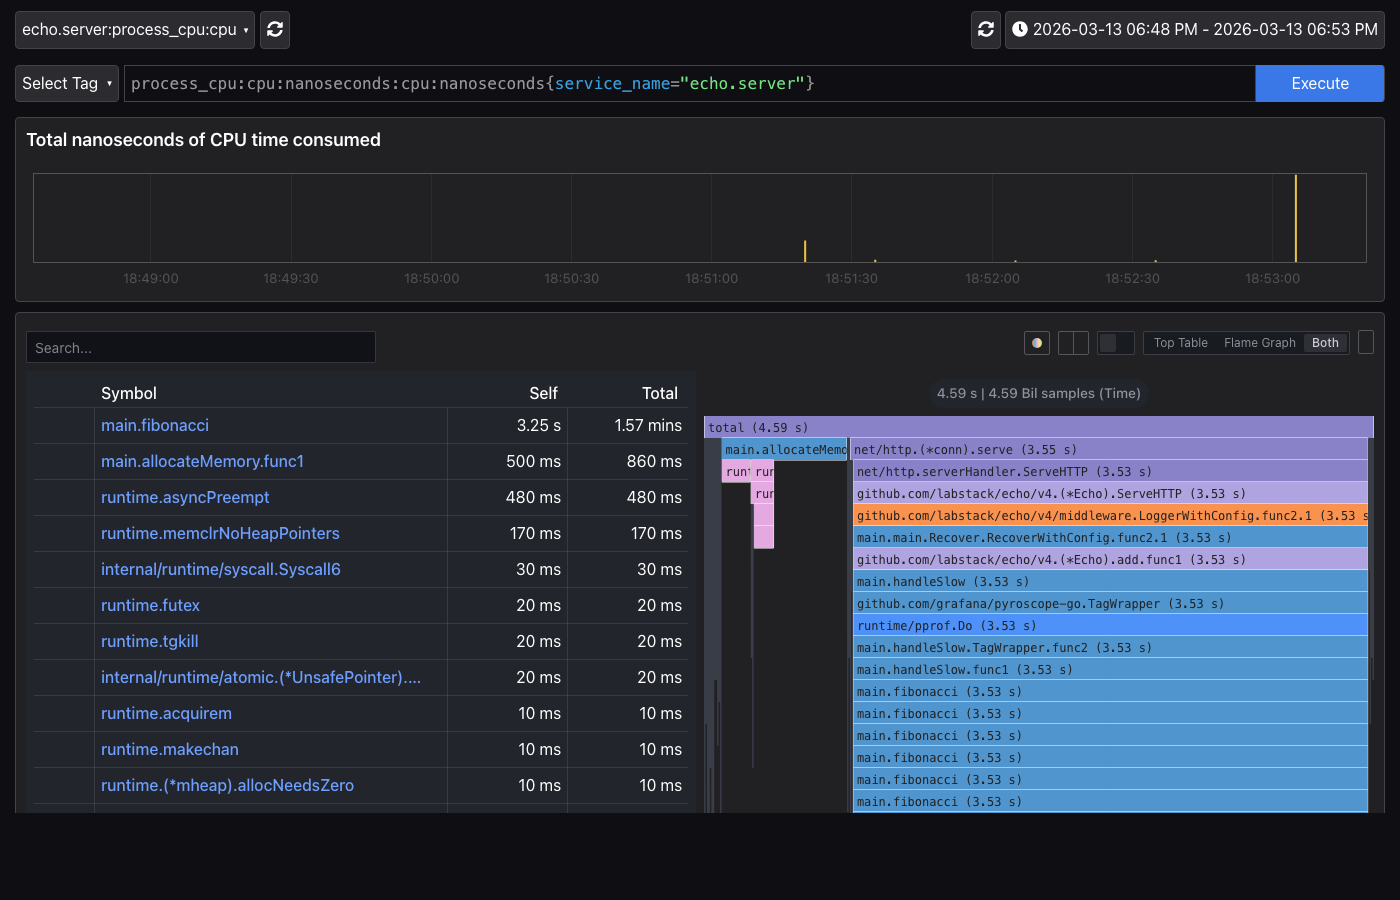Refresh the profile type list beside the selector
This screenshot has width=1400, height=900.
pyautogui.click(x=274, y=29)
